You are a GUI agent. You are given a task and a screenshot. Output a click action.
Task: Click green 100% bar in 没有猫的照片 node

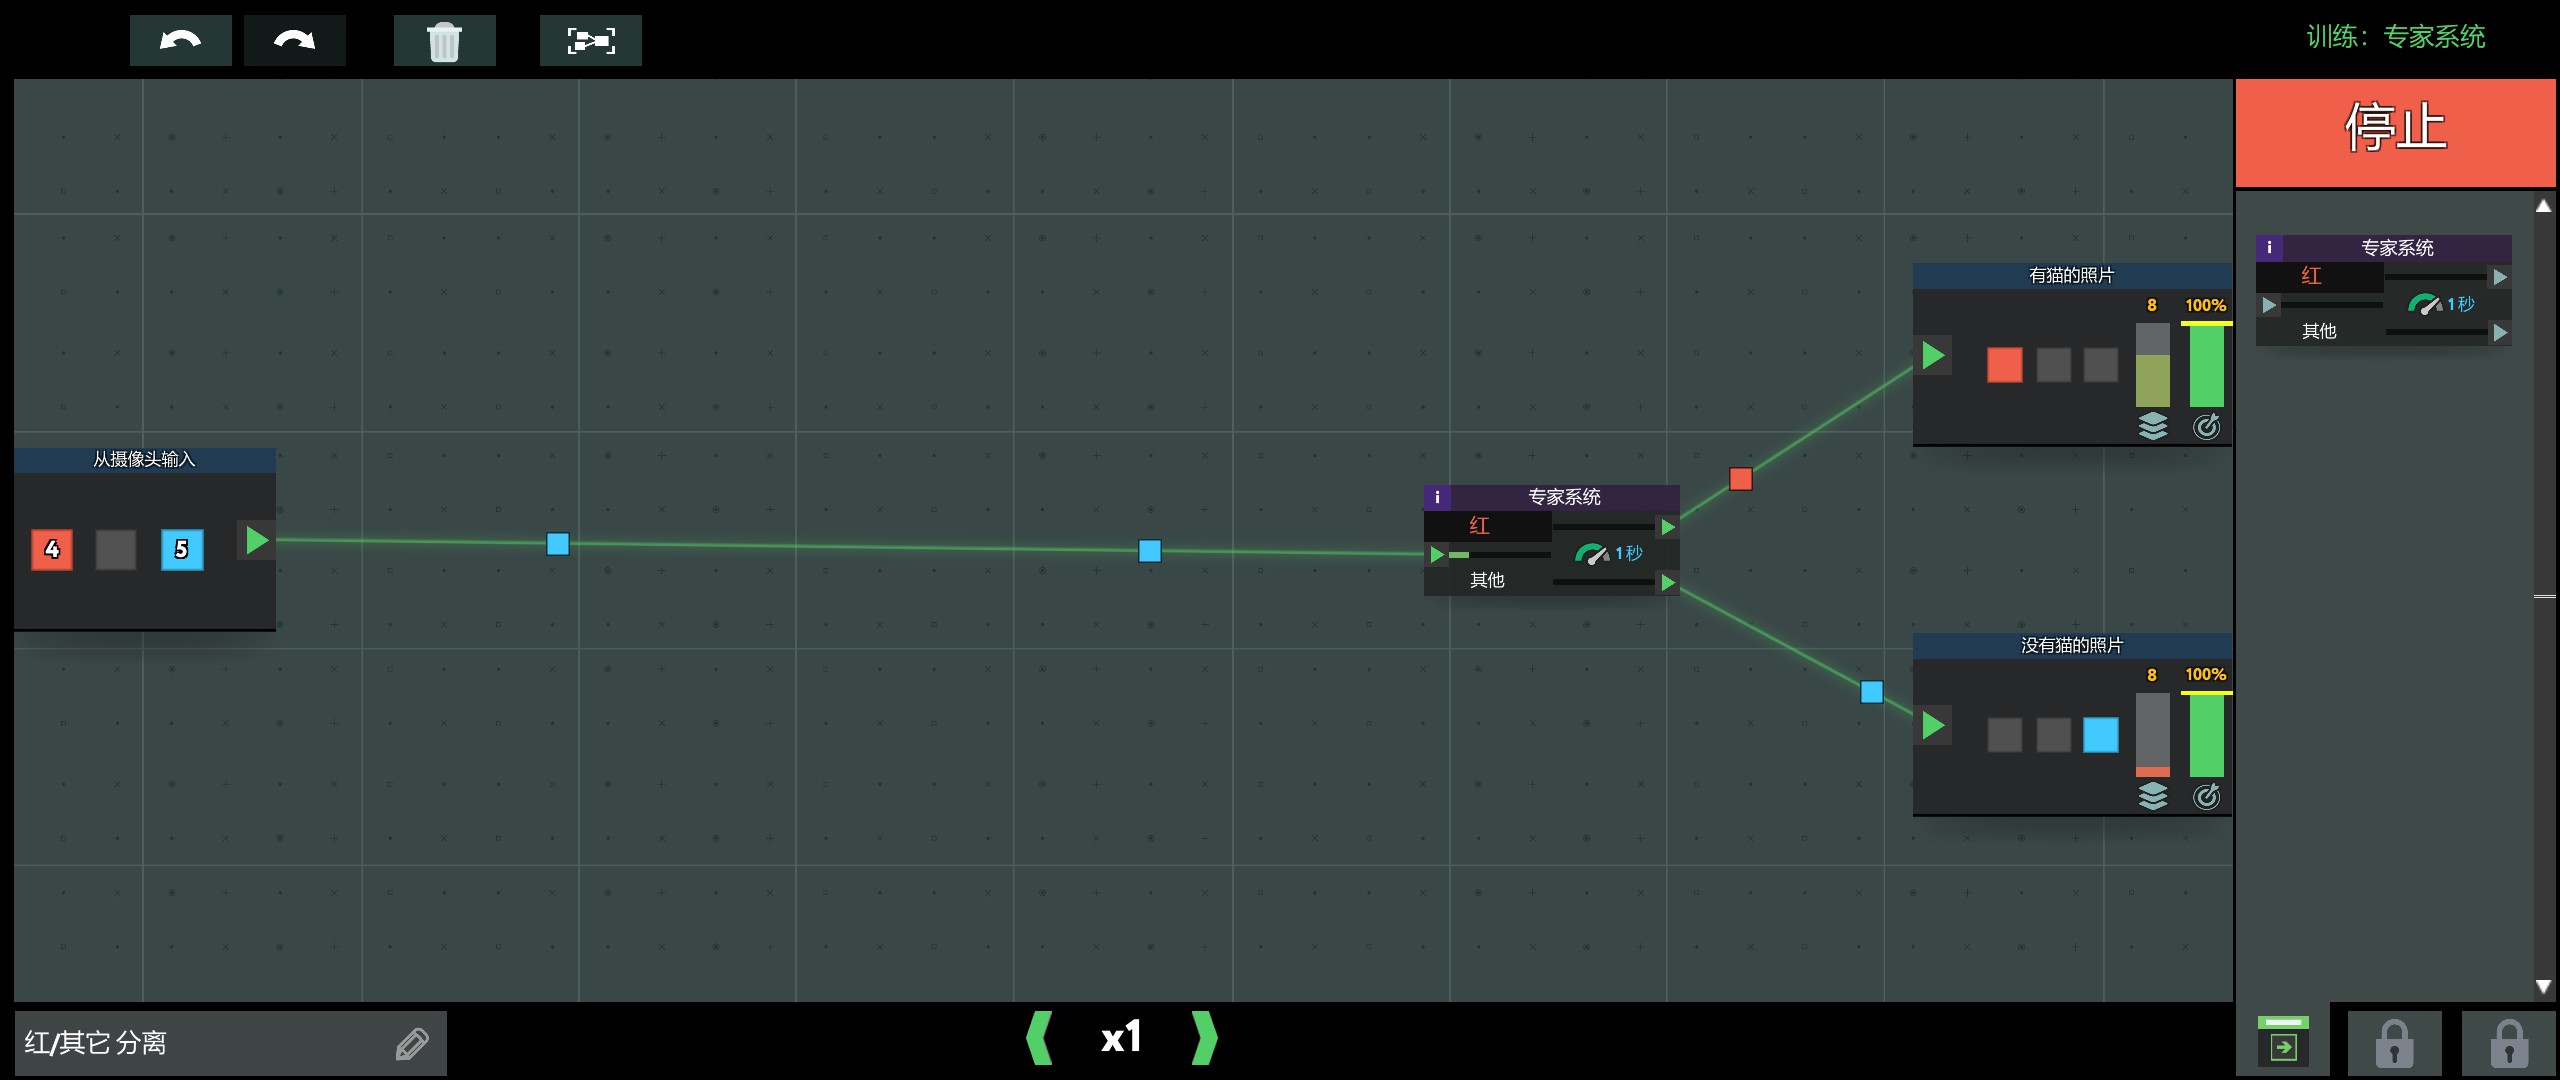[2206, 735]
